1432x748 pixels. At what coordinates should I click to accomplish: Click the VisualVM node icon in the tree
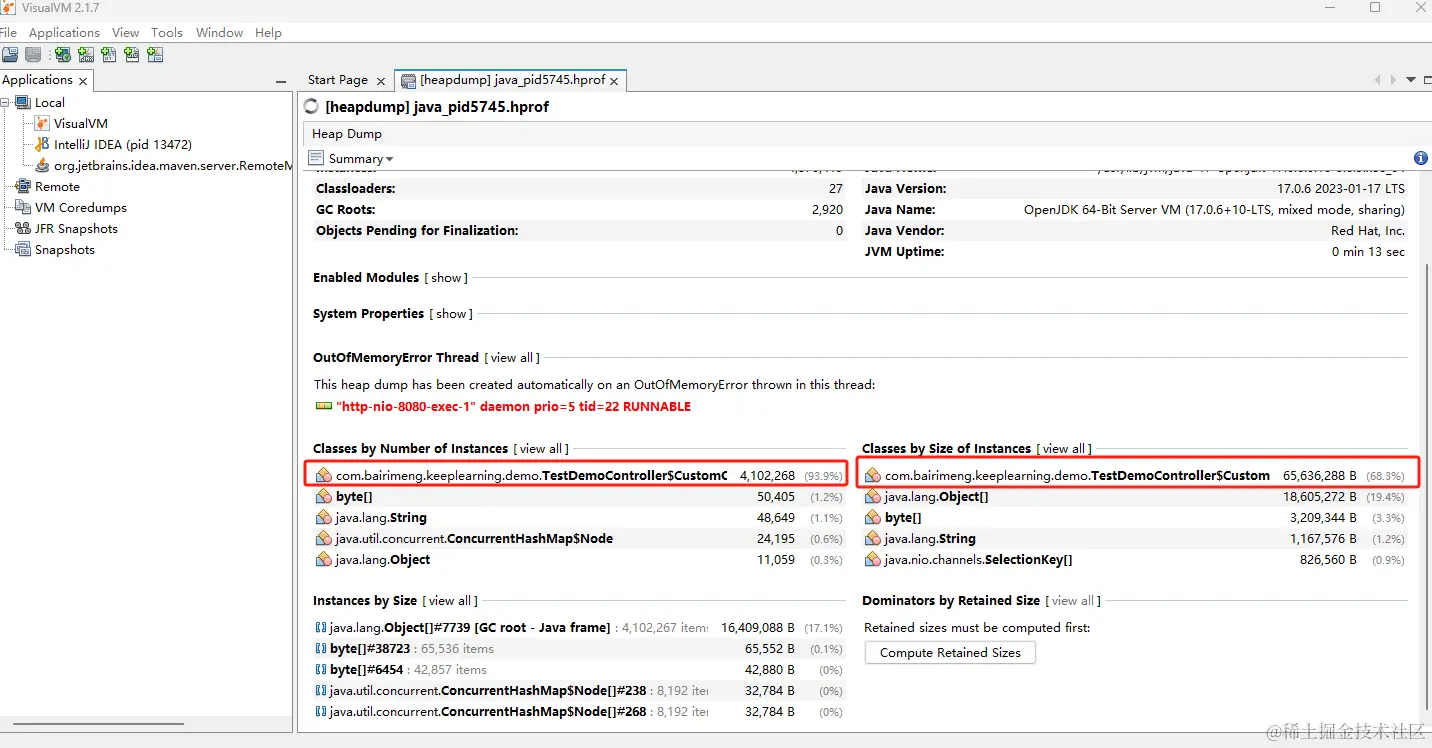point(42,123)
